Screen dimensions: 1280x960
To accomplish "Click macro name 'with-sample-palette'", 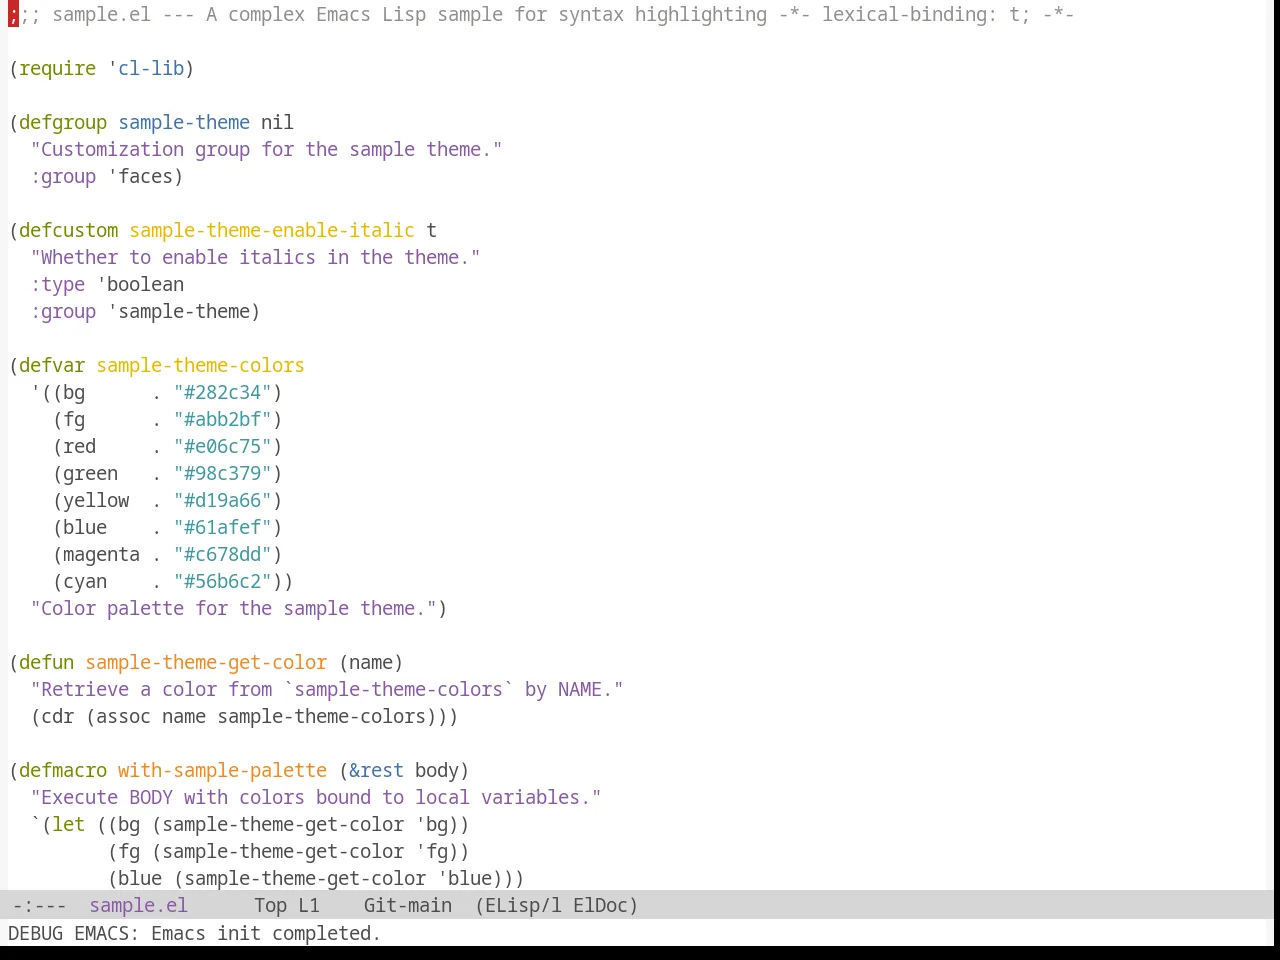I will pyautogui.click(x=222, y=770).
